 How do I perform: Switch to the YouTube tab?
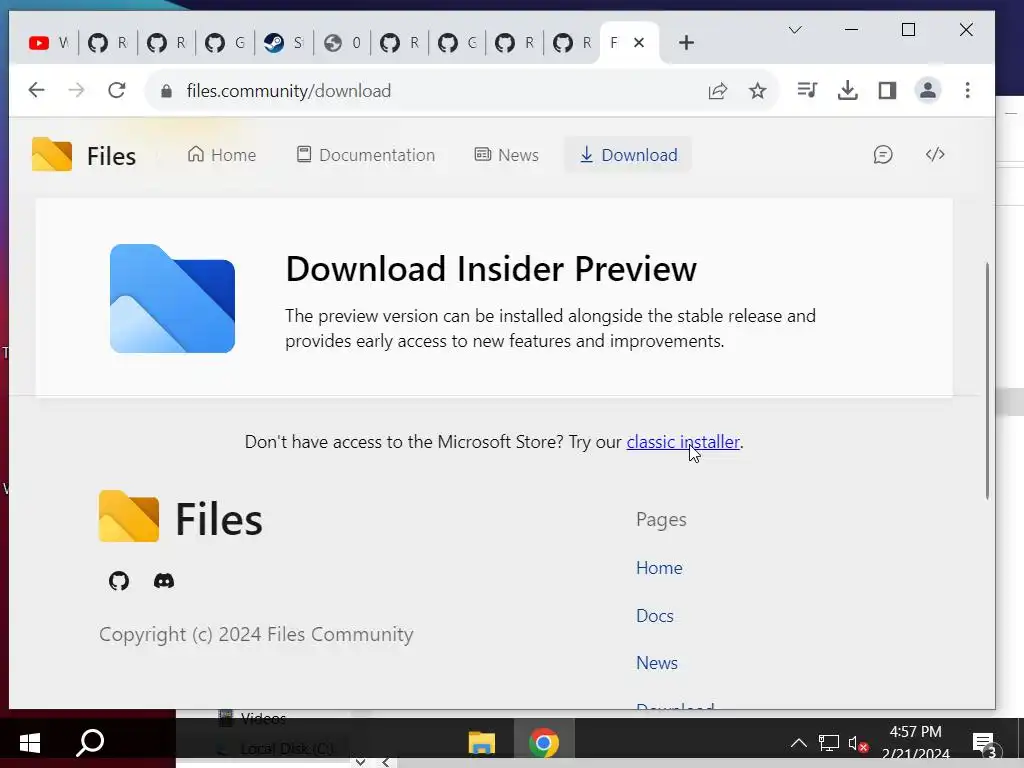[x=49, y=43]
